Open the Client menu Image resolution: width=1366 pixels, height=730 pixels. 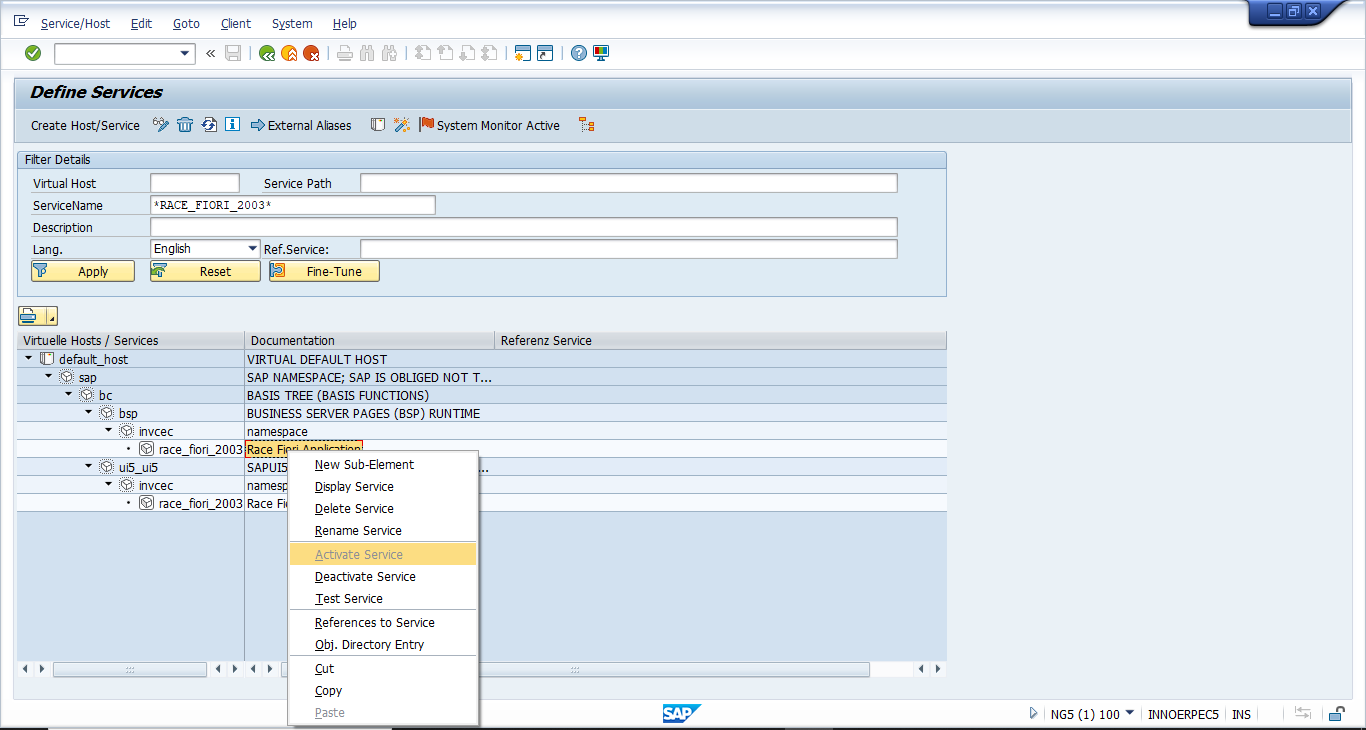[x=236, y=23]
